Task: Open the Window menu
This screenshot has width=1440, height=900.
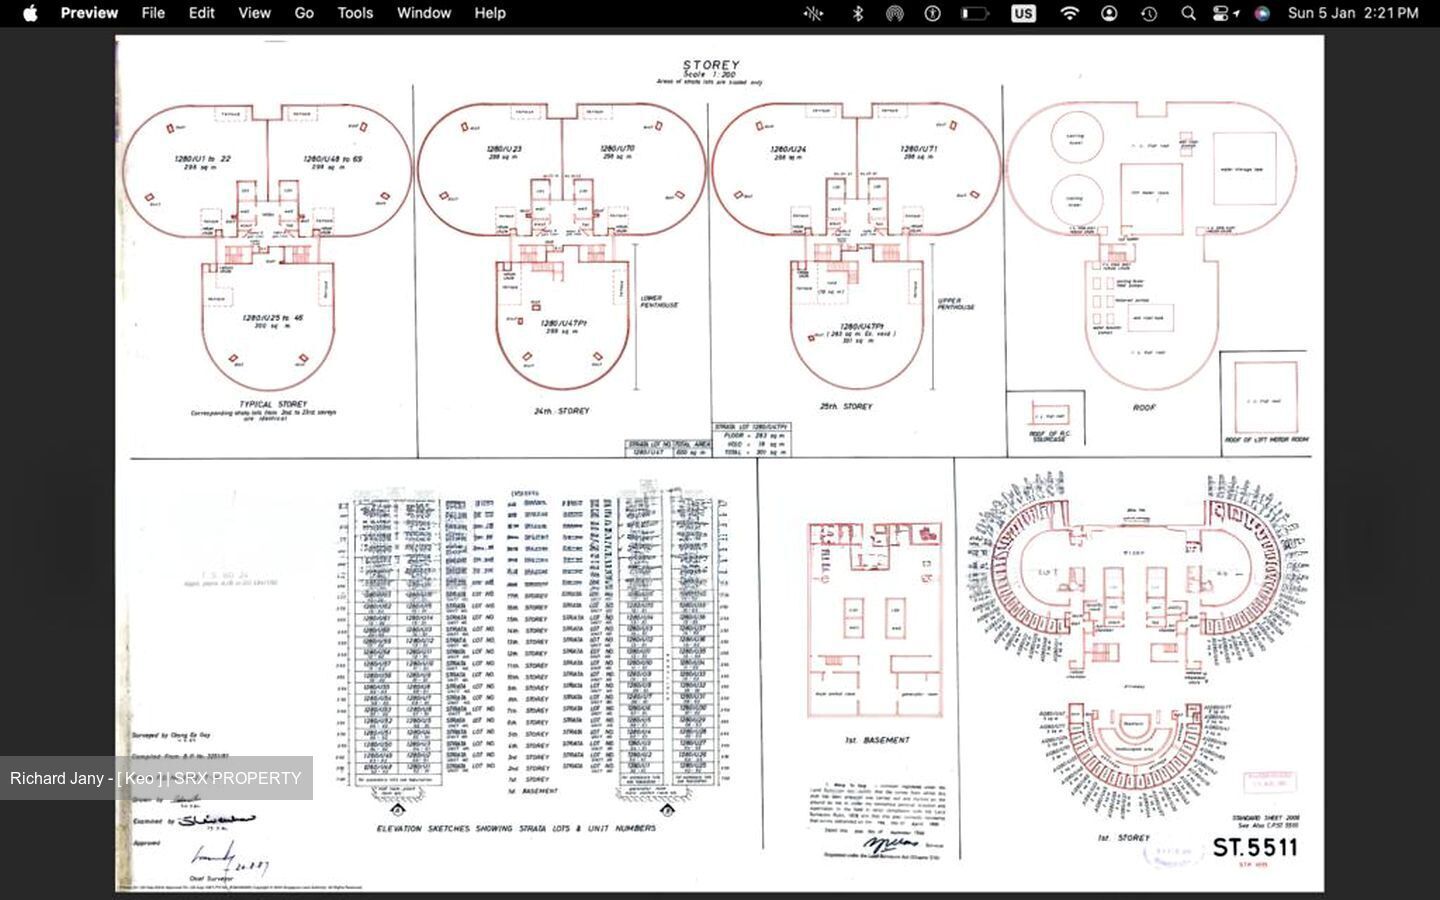Action: 424,13
